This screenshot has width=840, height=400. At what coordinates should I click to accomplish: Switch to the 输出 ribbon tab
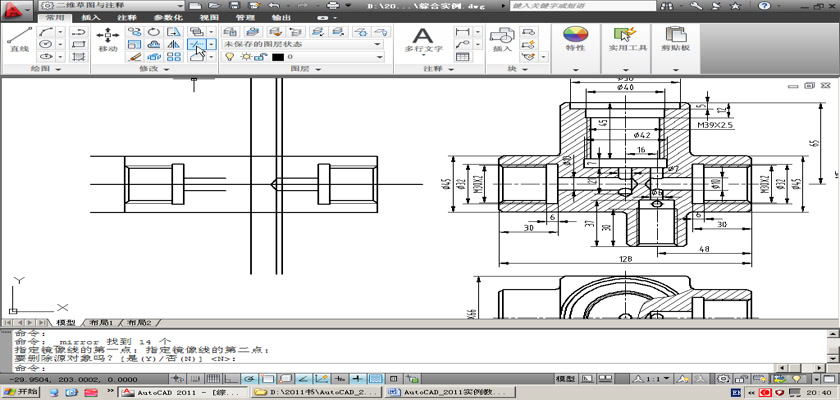pyautogui.click(x=281, y=17)
